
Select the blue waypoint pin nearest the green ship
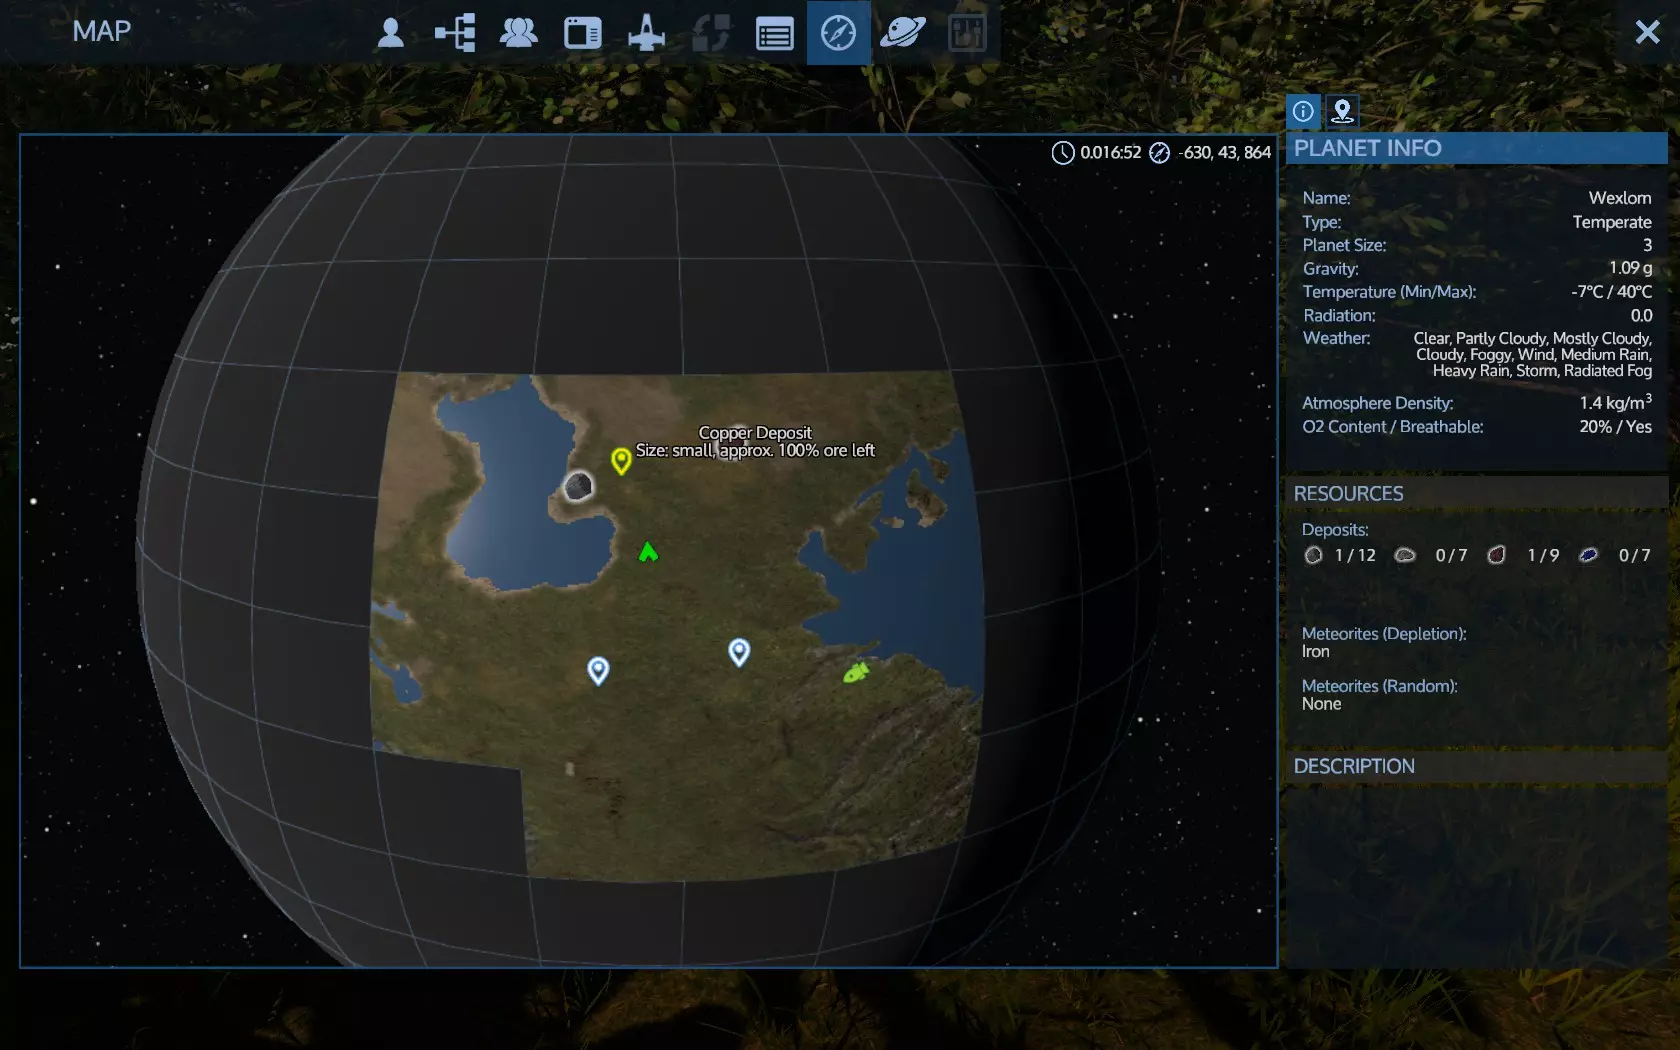[x=739, y=652]
